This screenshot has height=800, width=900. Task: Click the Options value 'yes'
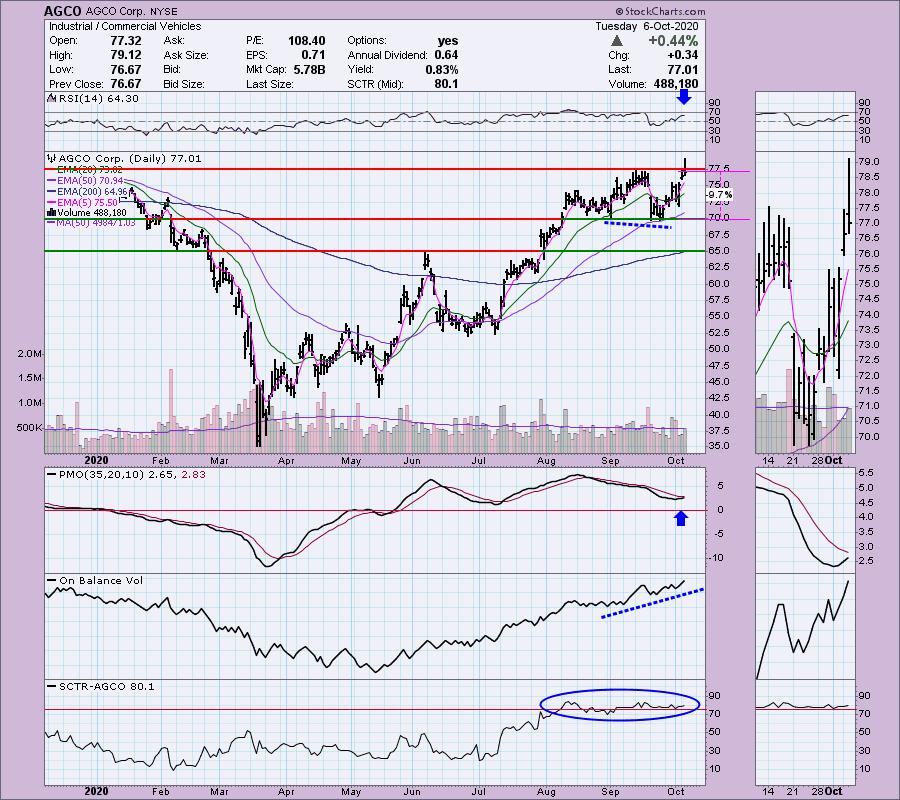[448, 41]
